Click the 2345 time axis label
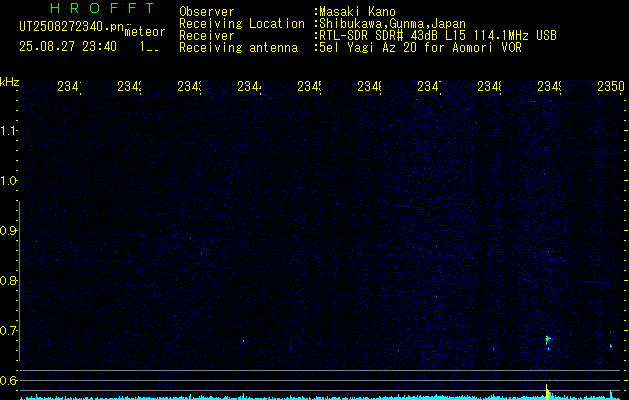Screen dimensions: 629x400 [x=310, y=86]
